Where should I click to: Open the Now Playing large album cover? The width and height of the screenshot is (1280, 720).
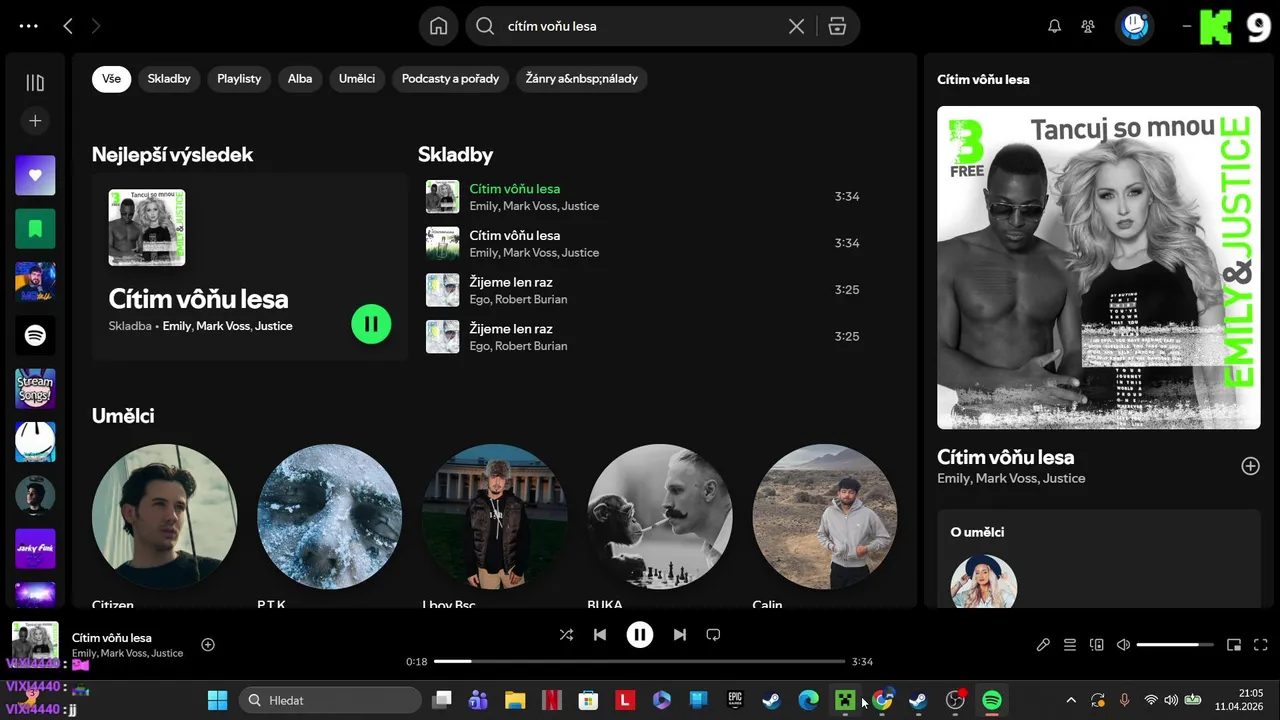click(x=1099, y=268)
